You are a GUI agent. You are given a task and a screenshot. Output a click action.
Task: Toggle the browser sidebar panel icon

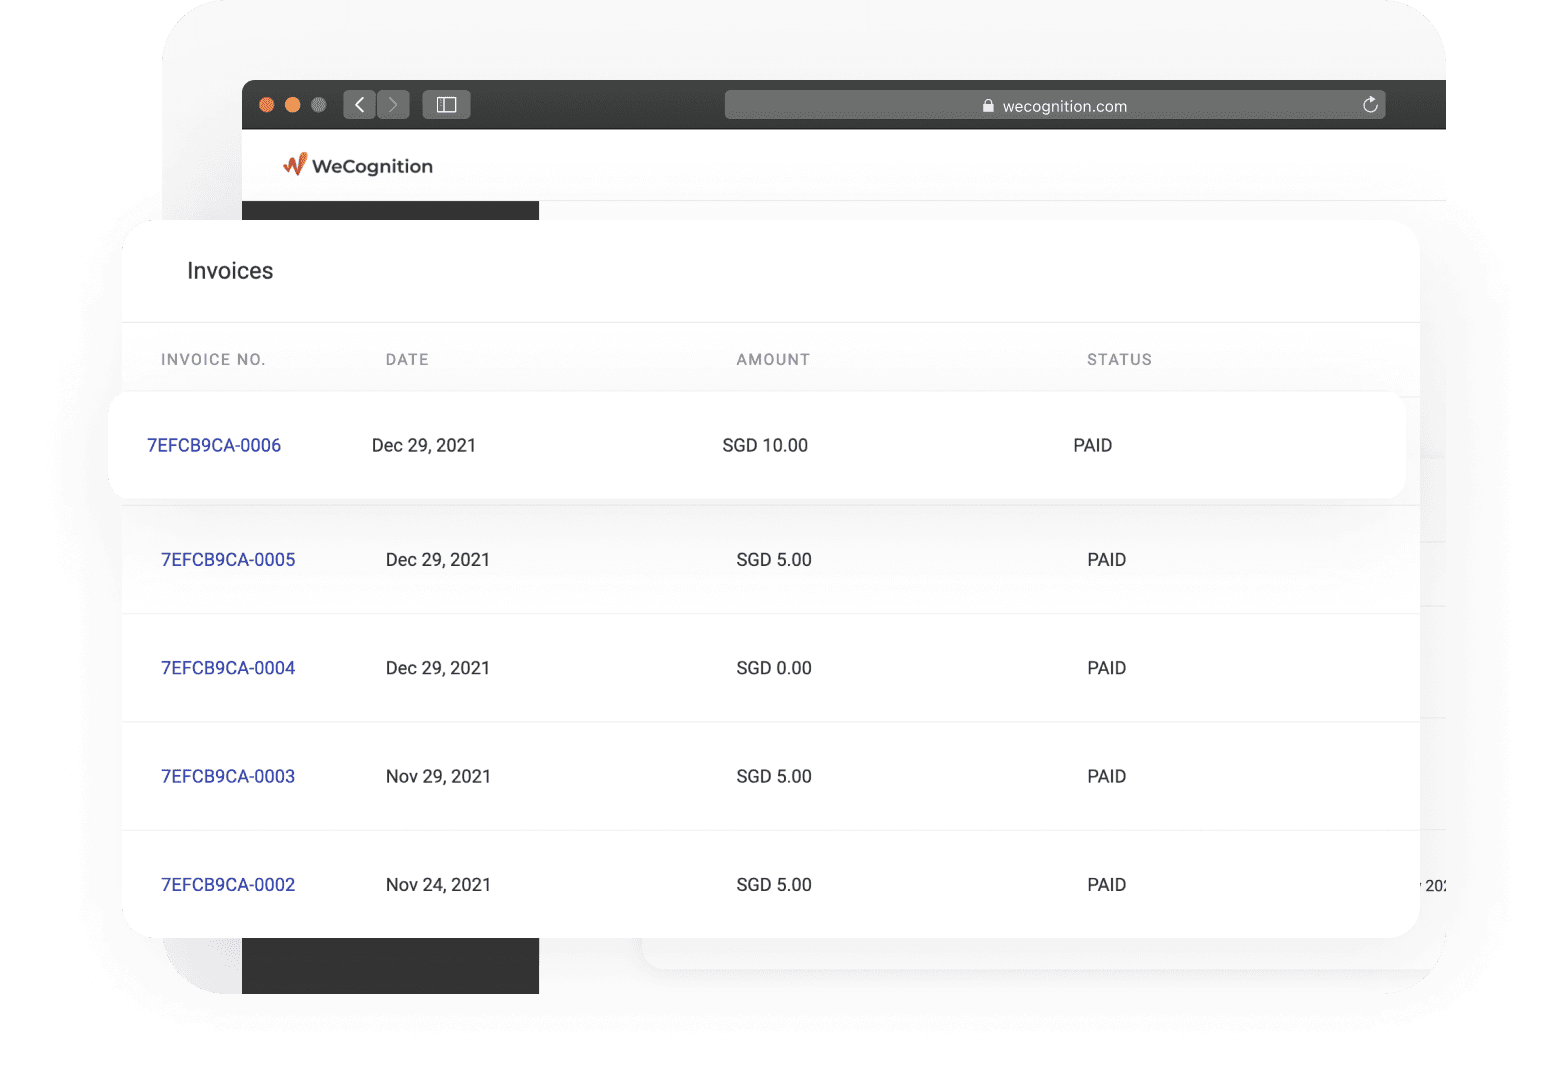tap(446, 105)
